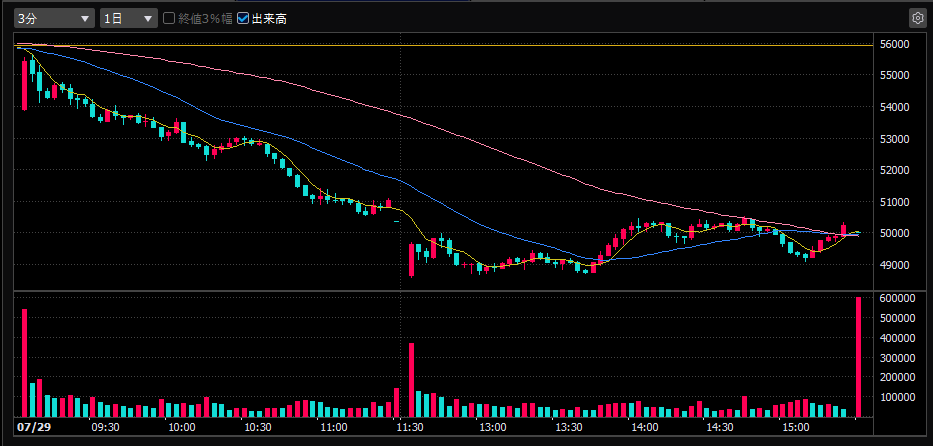Viewport: 933px width, 446px height.
Task: Click the 10:30 time axis label
Action: (x=258, y=427)
